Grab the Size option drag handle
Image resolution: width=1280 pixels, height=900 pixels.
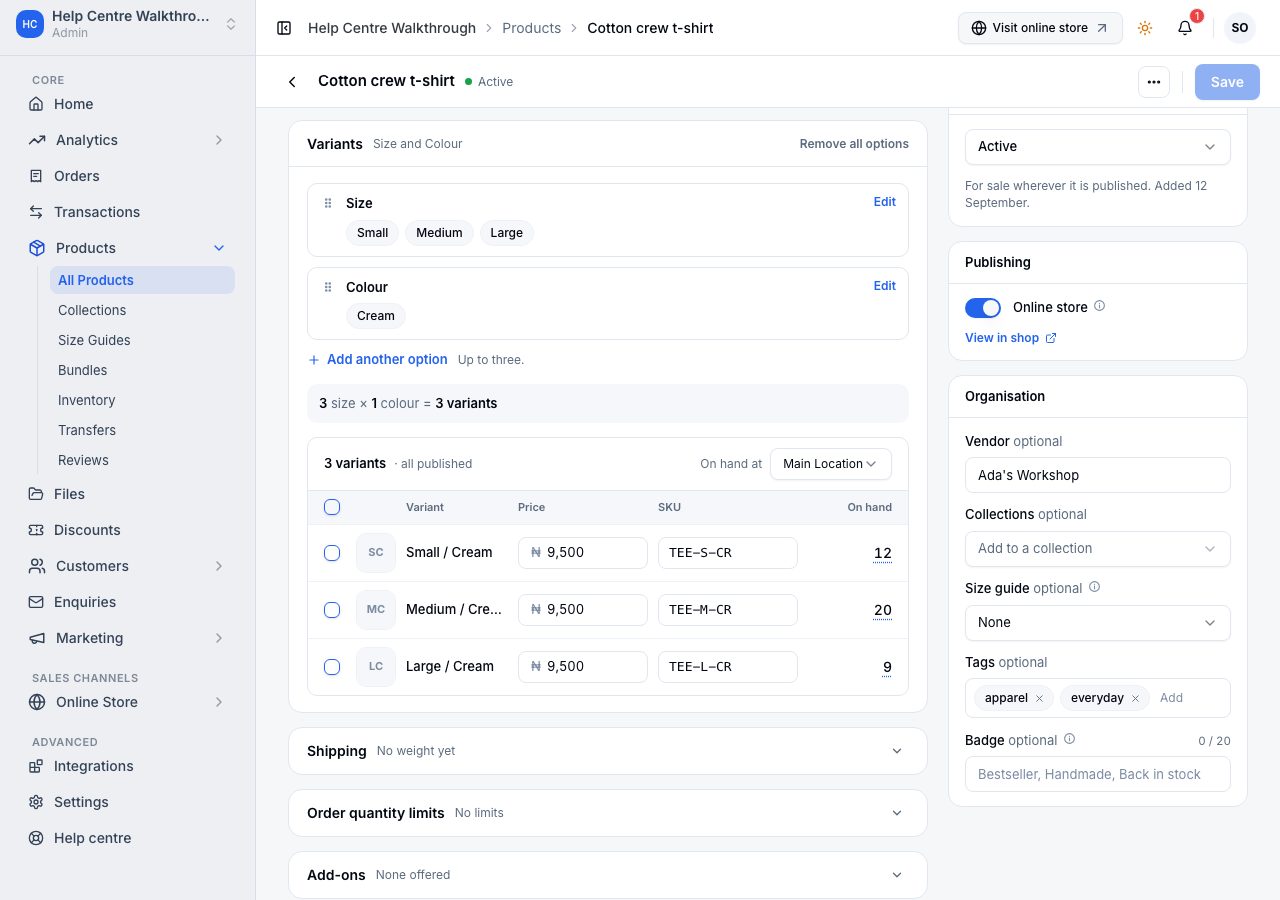coord(328,203)
